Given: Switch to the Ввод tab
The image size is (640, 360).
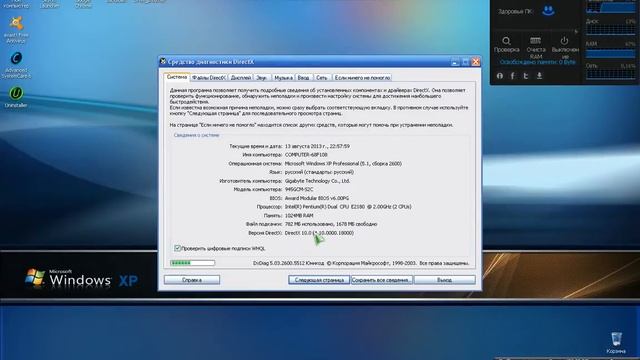Looking at the screenshot, I should (x=303, y=78).
